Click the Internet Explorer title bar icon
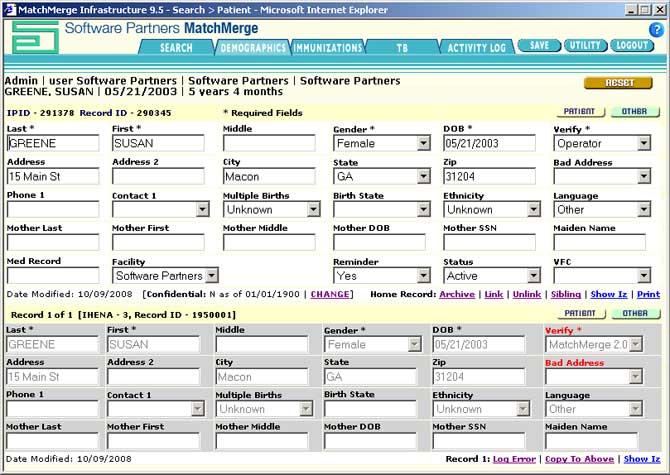 9,9
